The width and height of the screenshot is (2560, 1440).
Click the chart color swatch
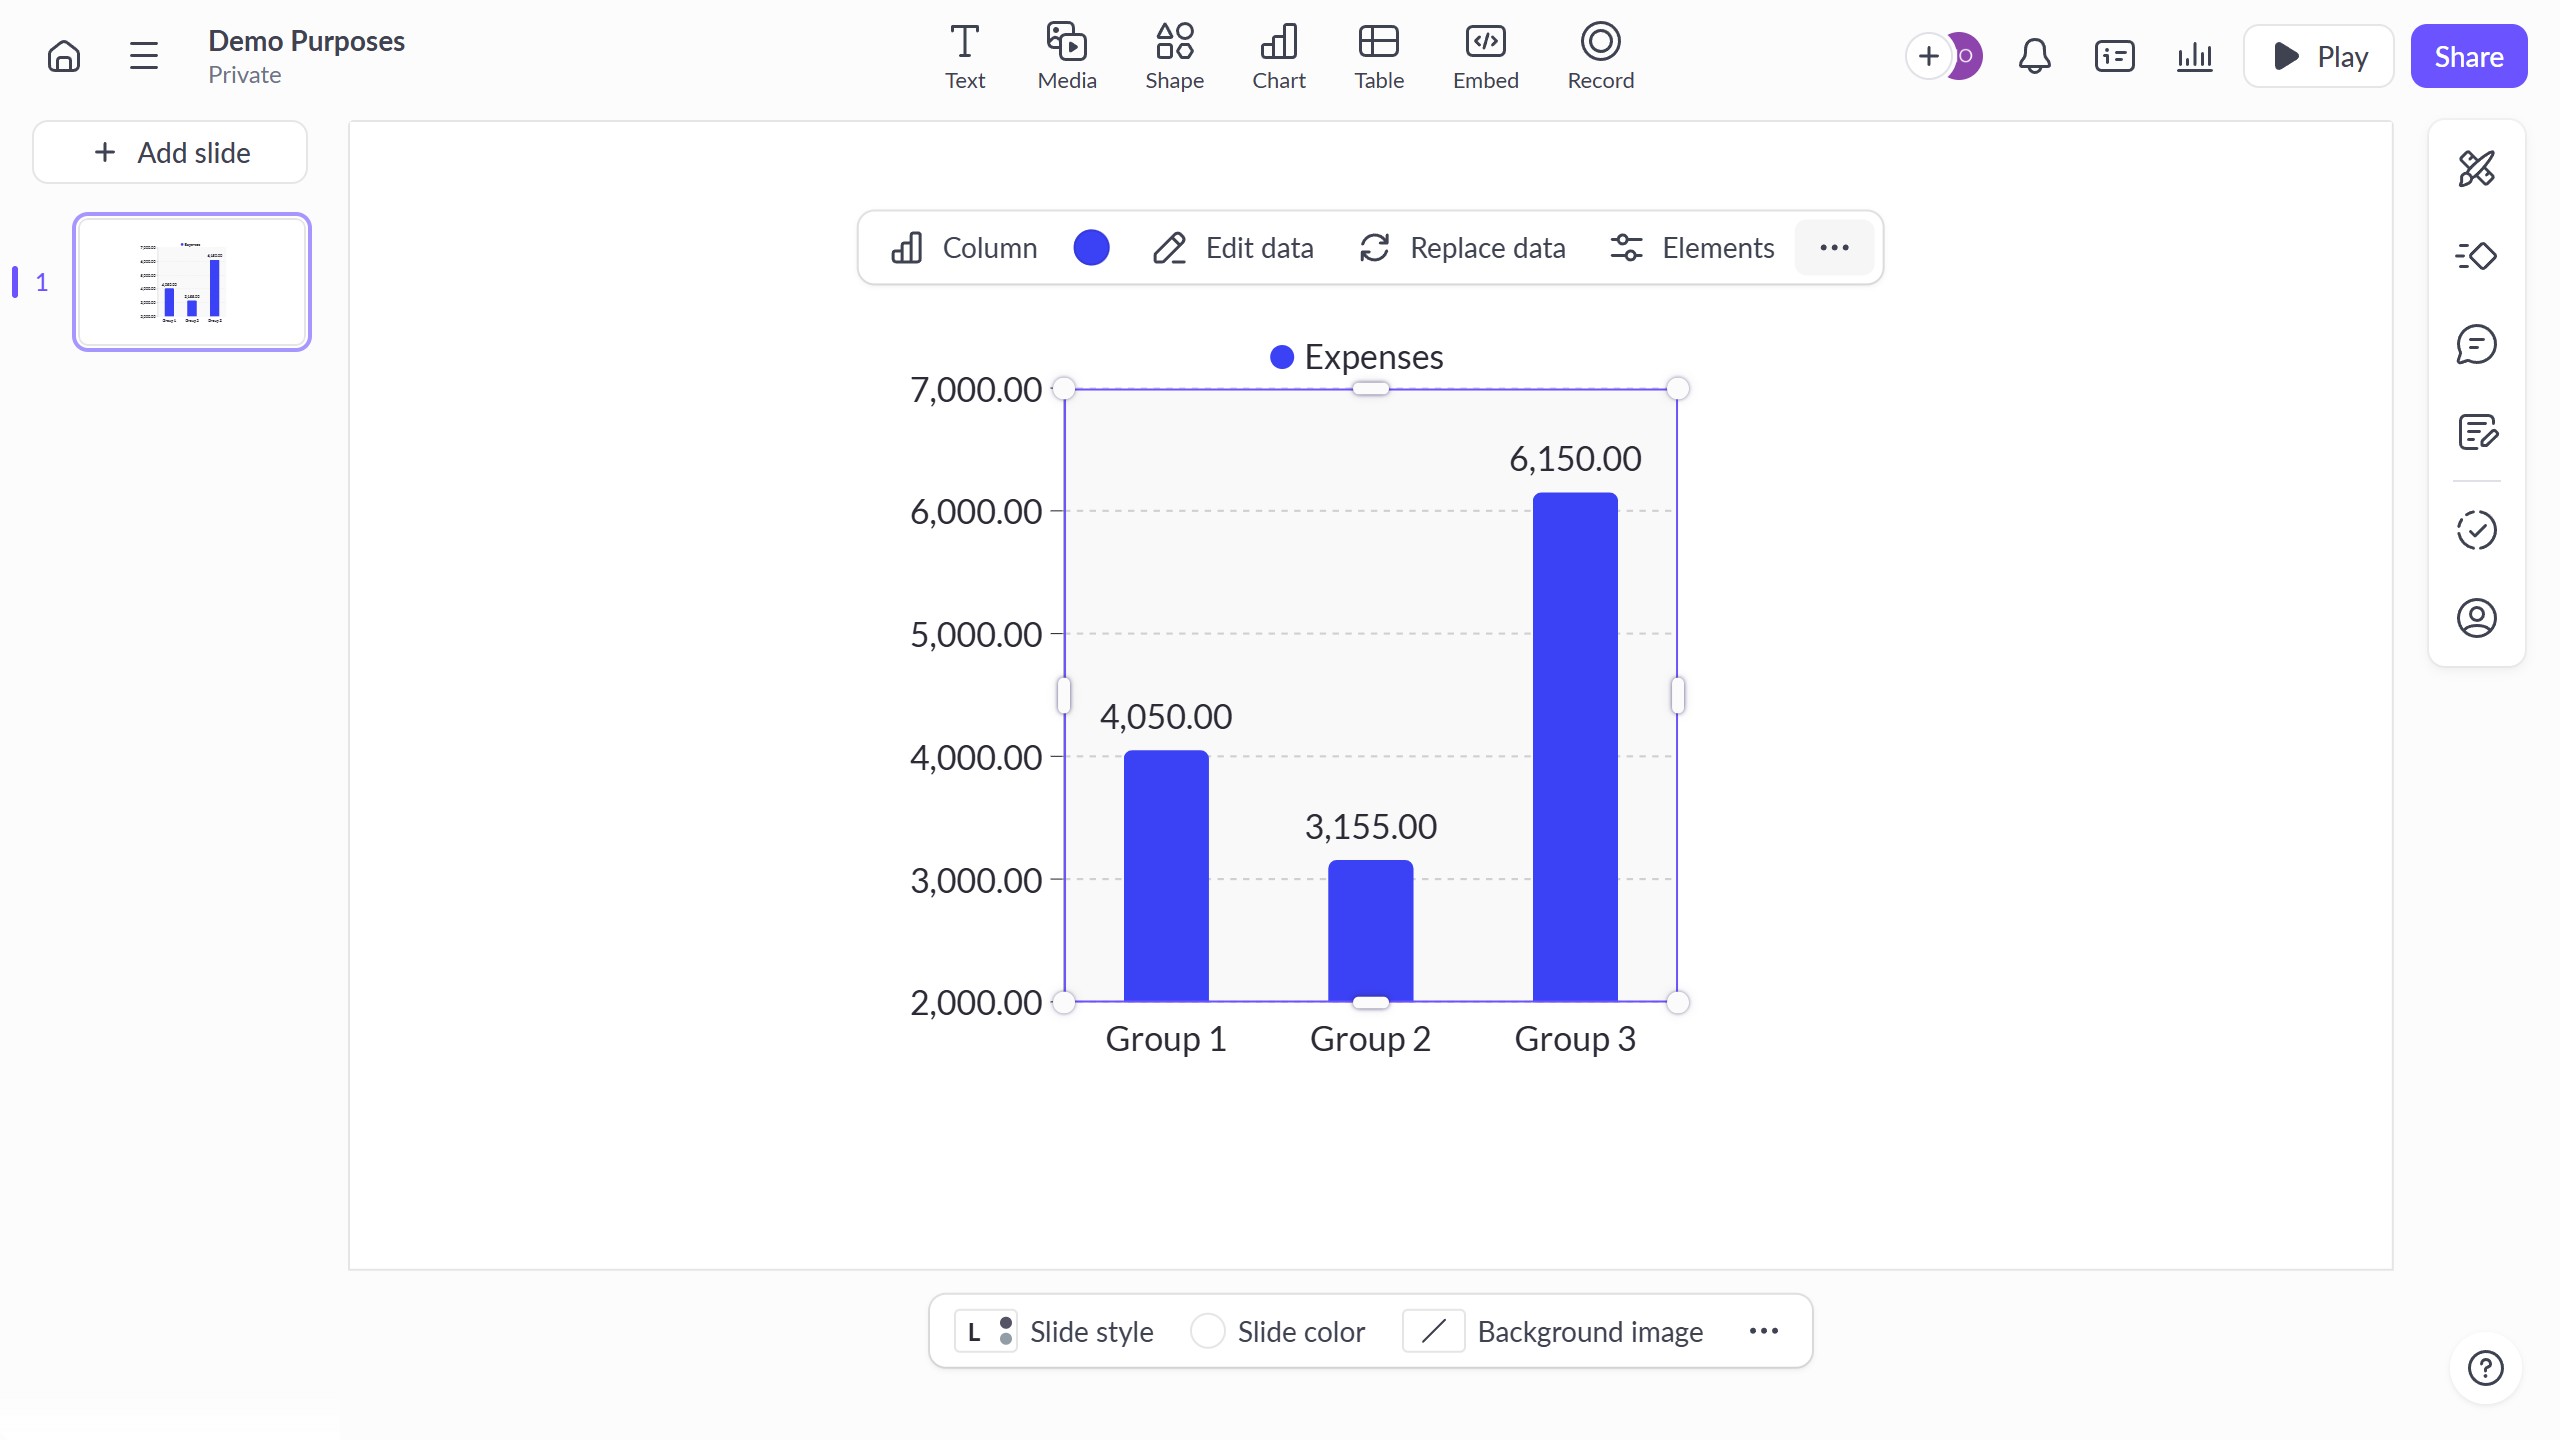(1091, 248)
